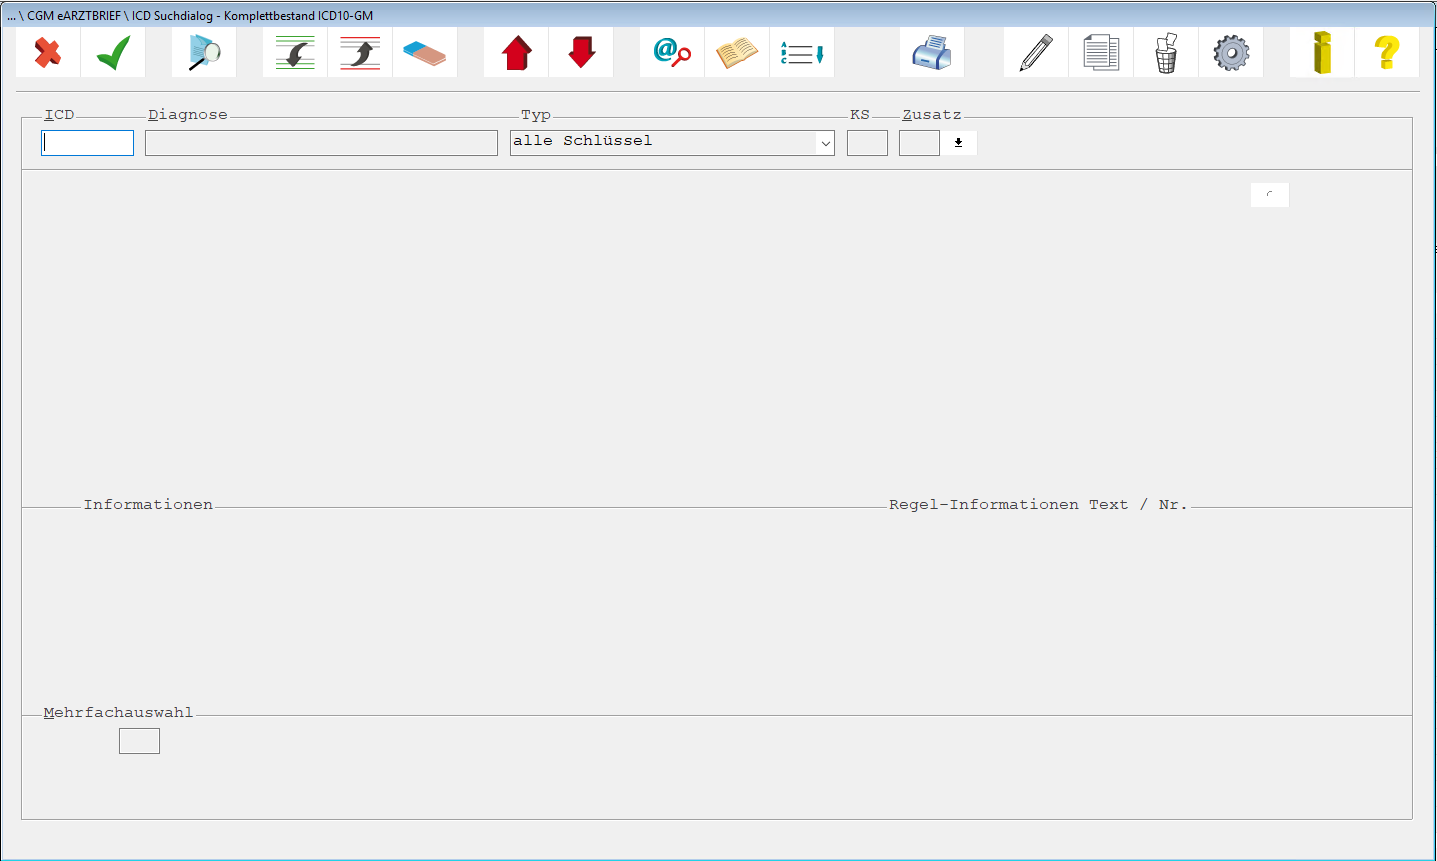Click the sorted list icon
Image resolution: width=1437 pixels, height=861 pixels.
[802, 52]
